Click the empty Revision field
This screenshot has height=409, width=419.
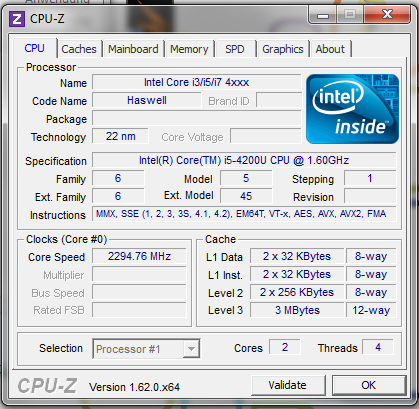370,196
